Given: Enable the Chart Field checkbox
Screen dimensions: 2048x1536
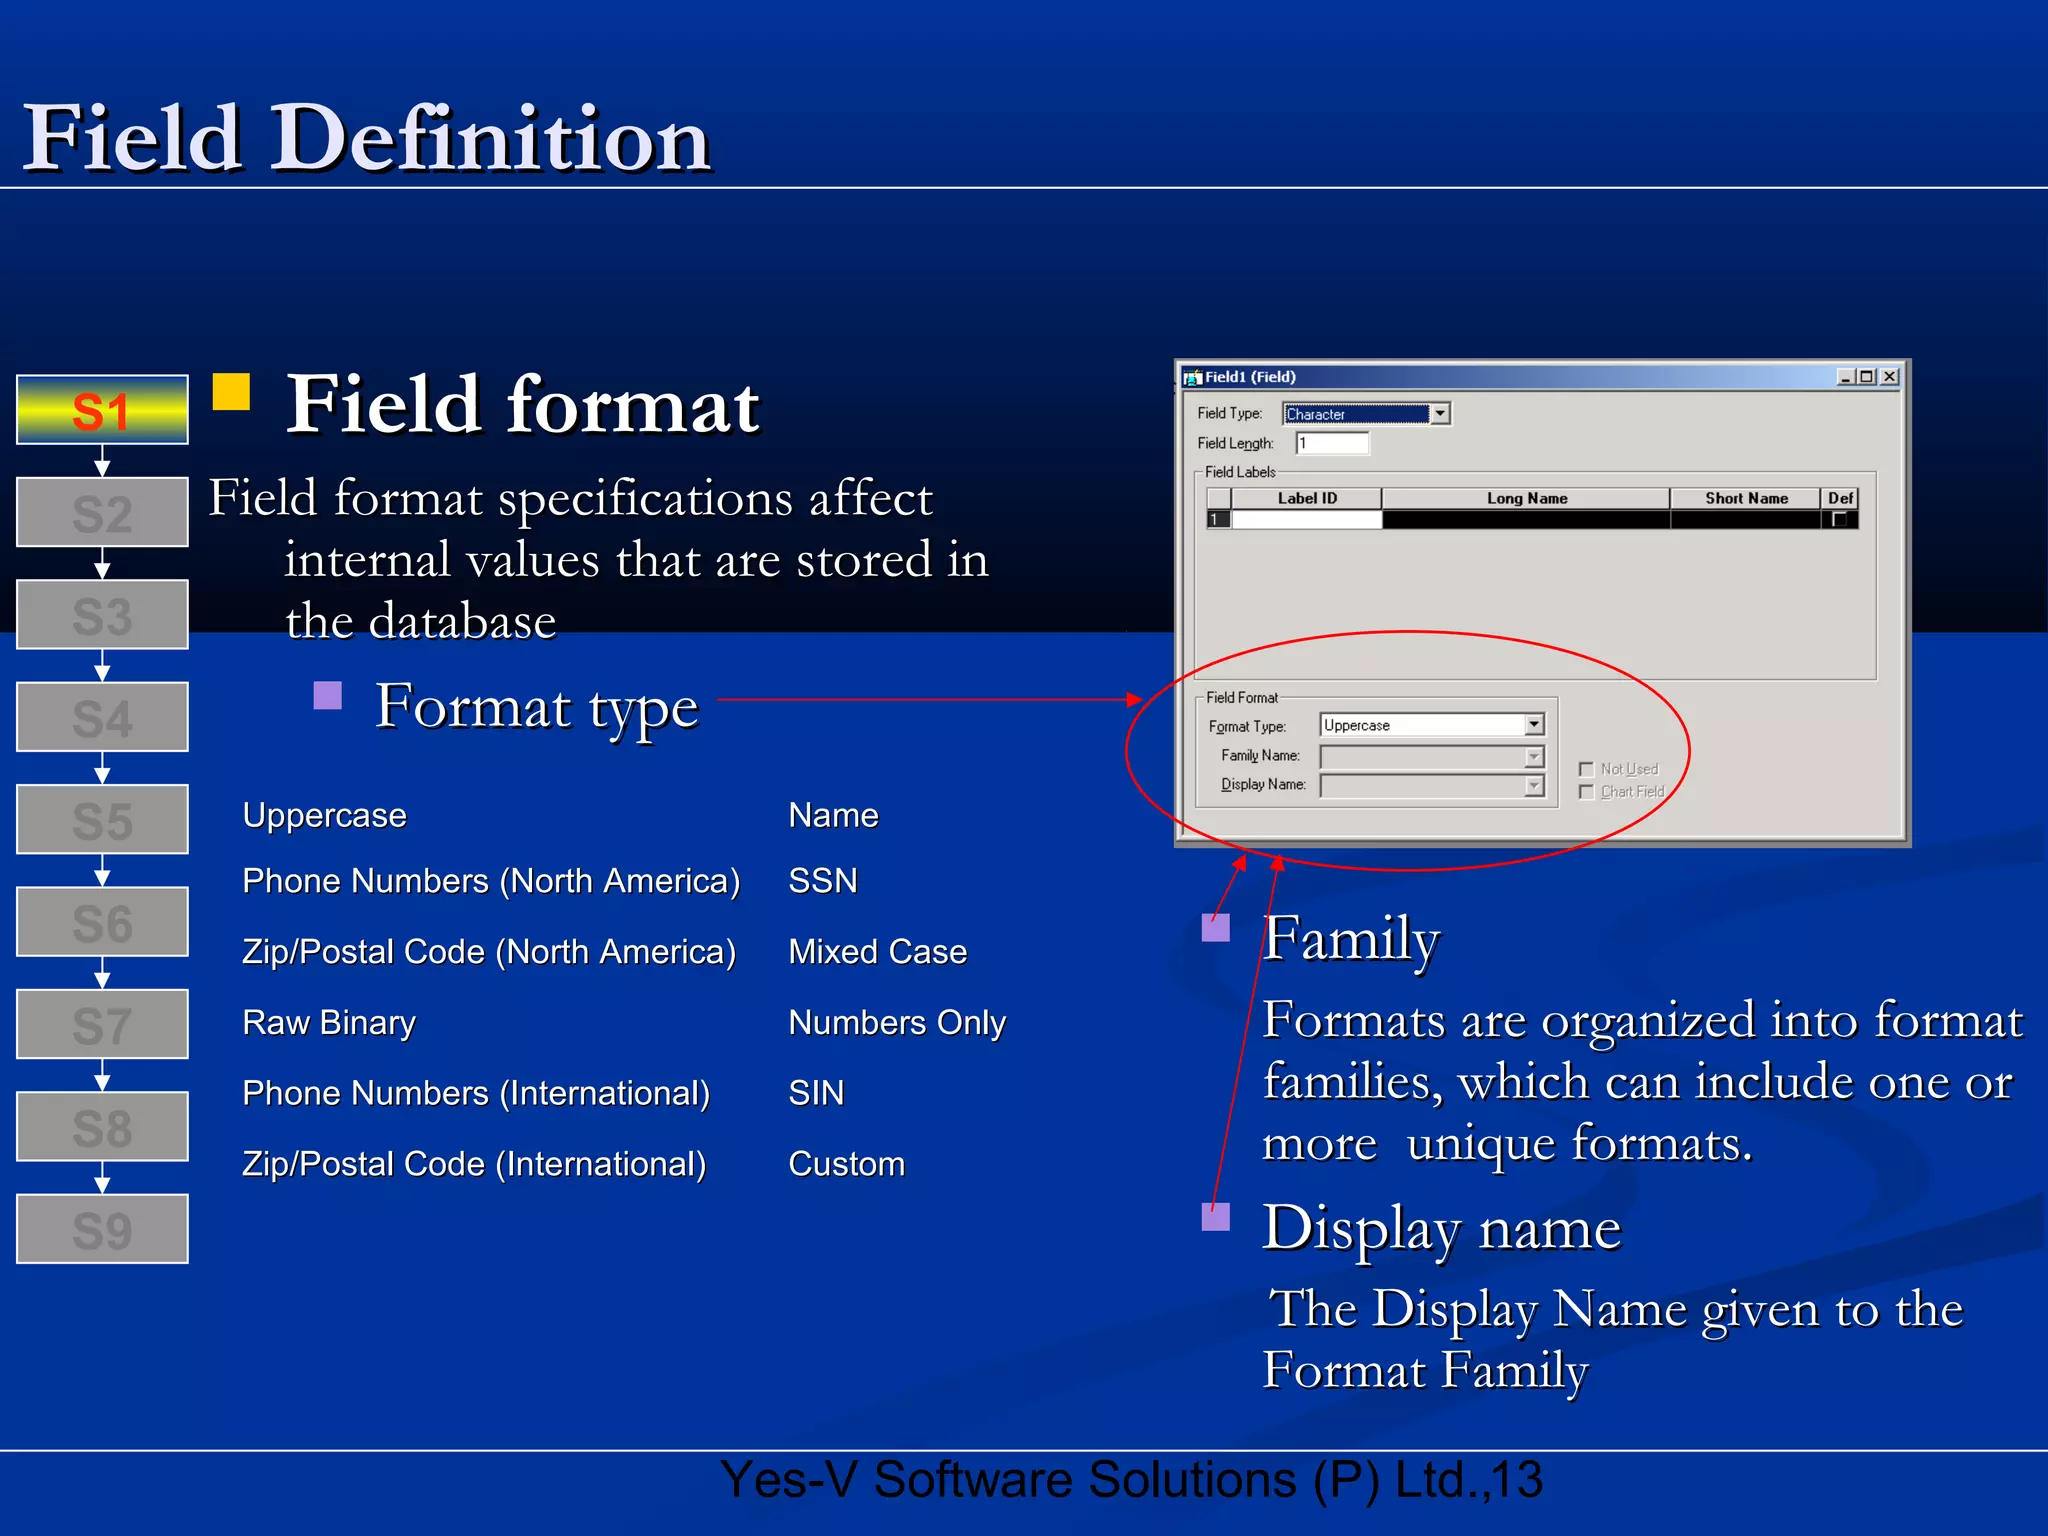Looking at the screenshot, I should click(x=1586, y=792).
